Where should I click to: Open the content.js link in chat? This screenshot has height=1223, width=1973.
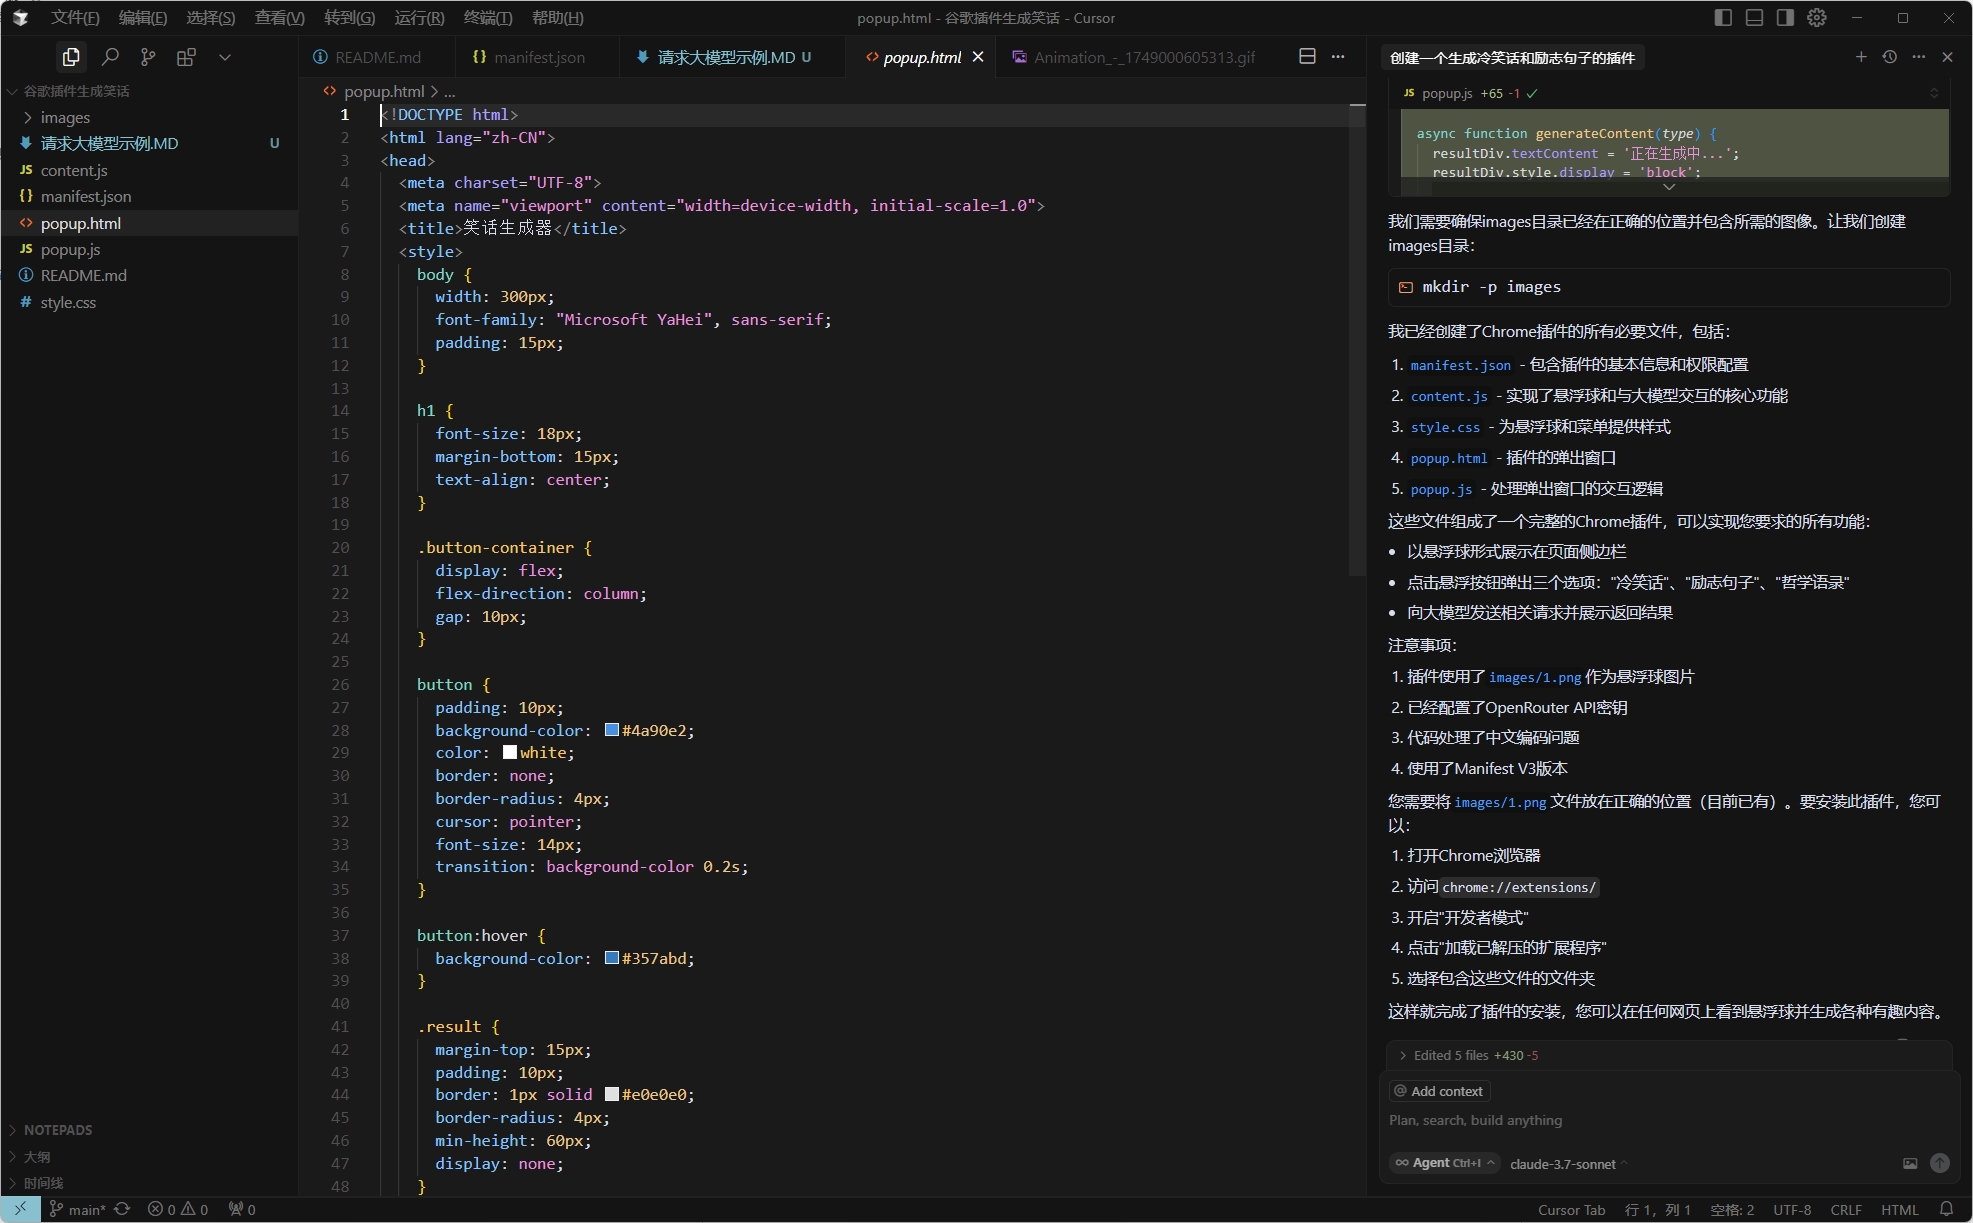pyautogui.click(x=1448, y=396)
